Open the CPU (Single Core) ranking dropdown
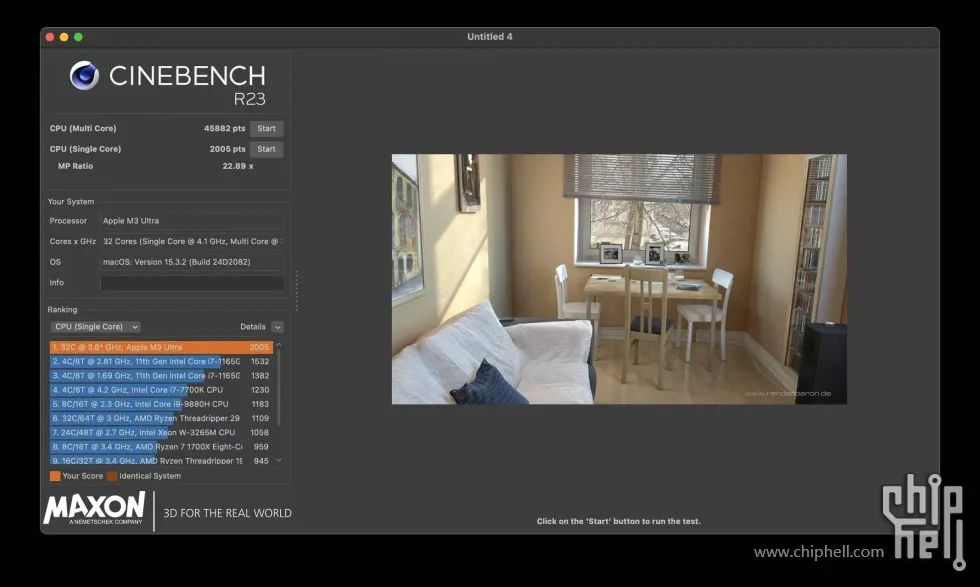The image size is (980, 587). point(96,327)
